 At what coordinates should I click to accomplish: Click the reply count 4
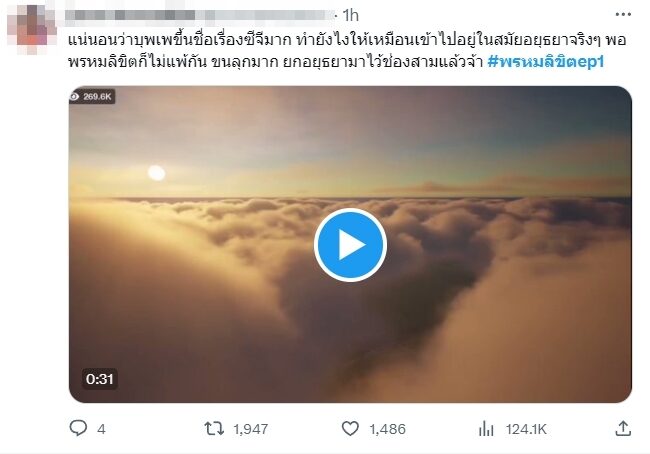[101, 429]
